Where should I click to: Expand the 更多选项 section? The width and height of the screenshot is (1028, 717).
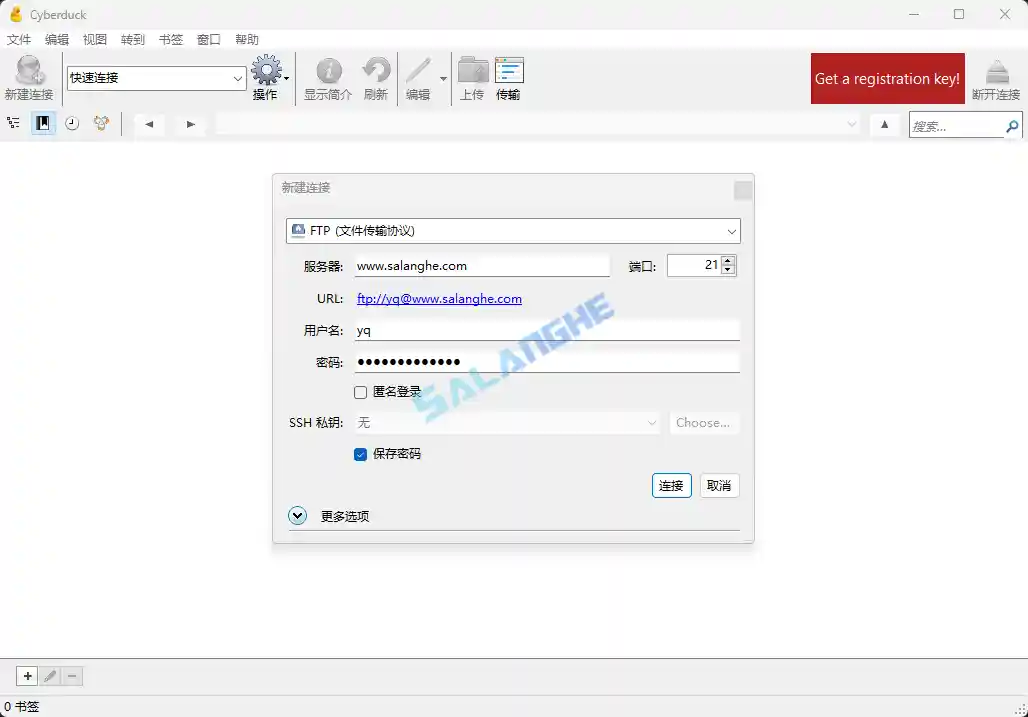tap(297, 515)
